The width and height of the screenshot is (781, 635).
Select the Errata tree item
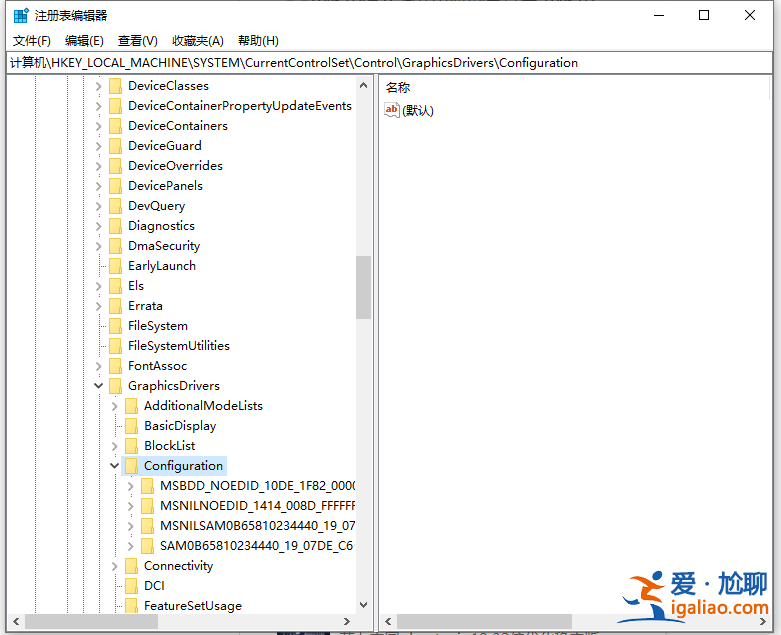[145, 306]
